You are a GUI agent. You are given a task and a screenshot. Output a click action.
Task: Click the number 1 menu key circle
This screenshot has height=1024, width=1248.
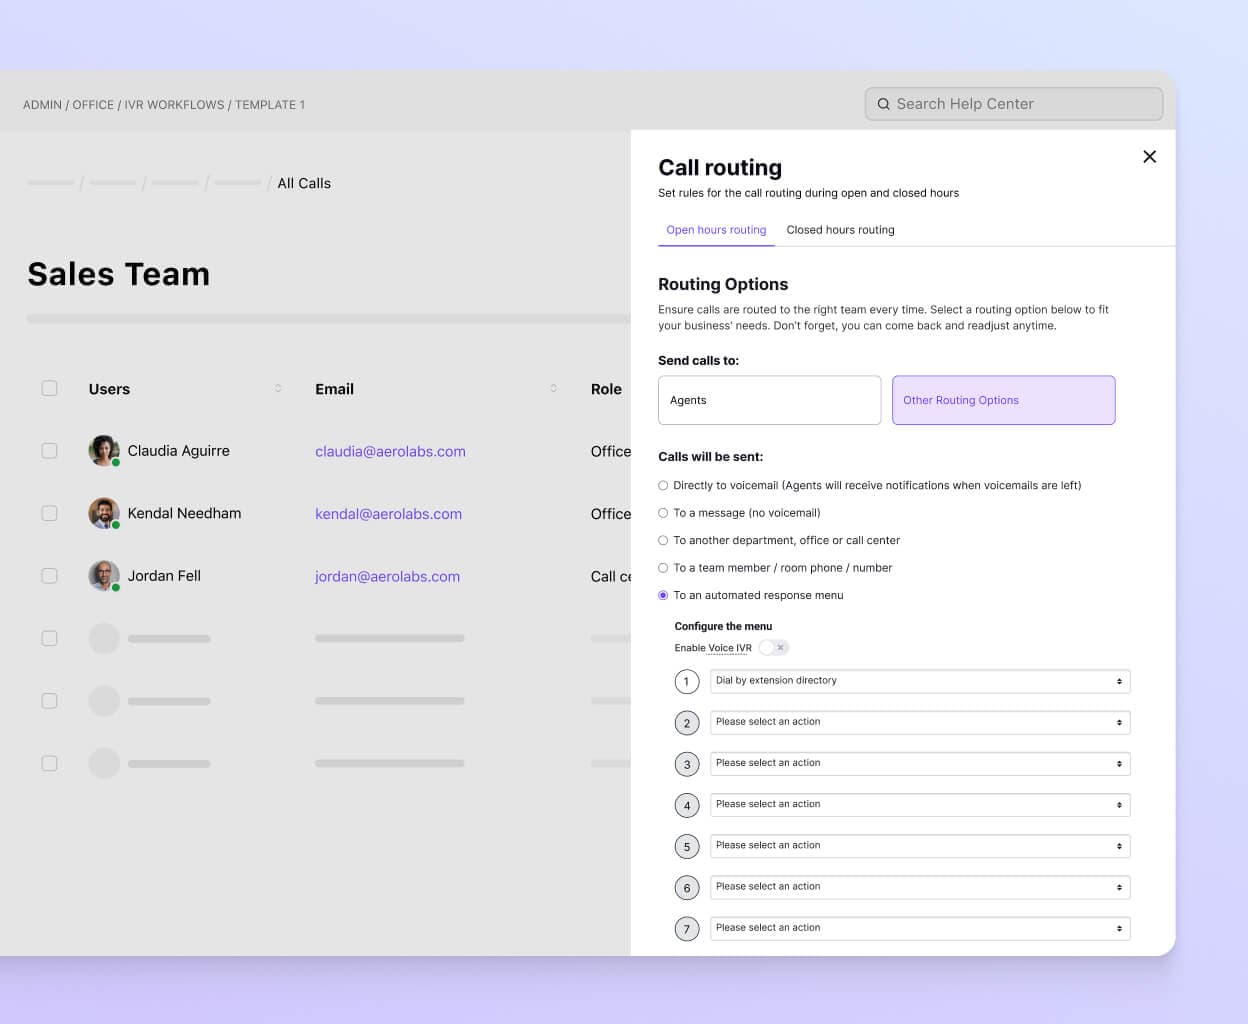[x=686, y=682]
